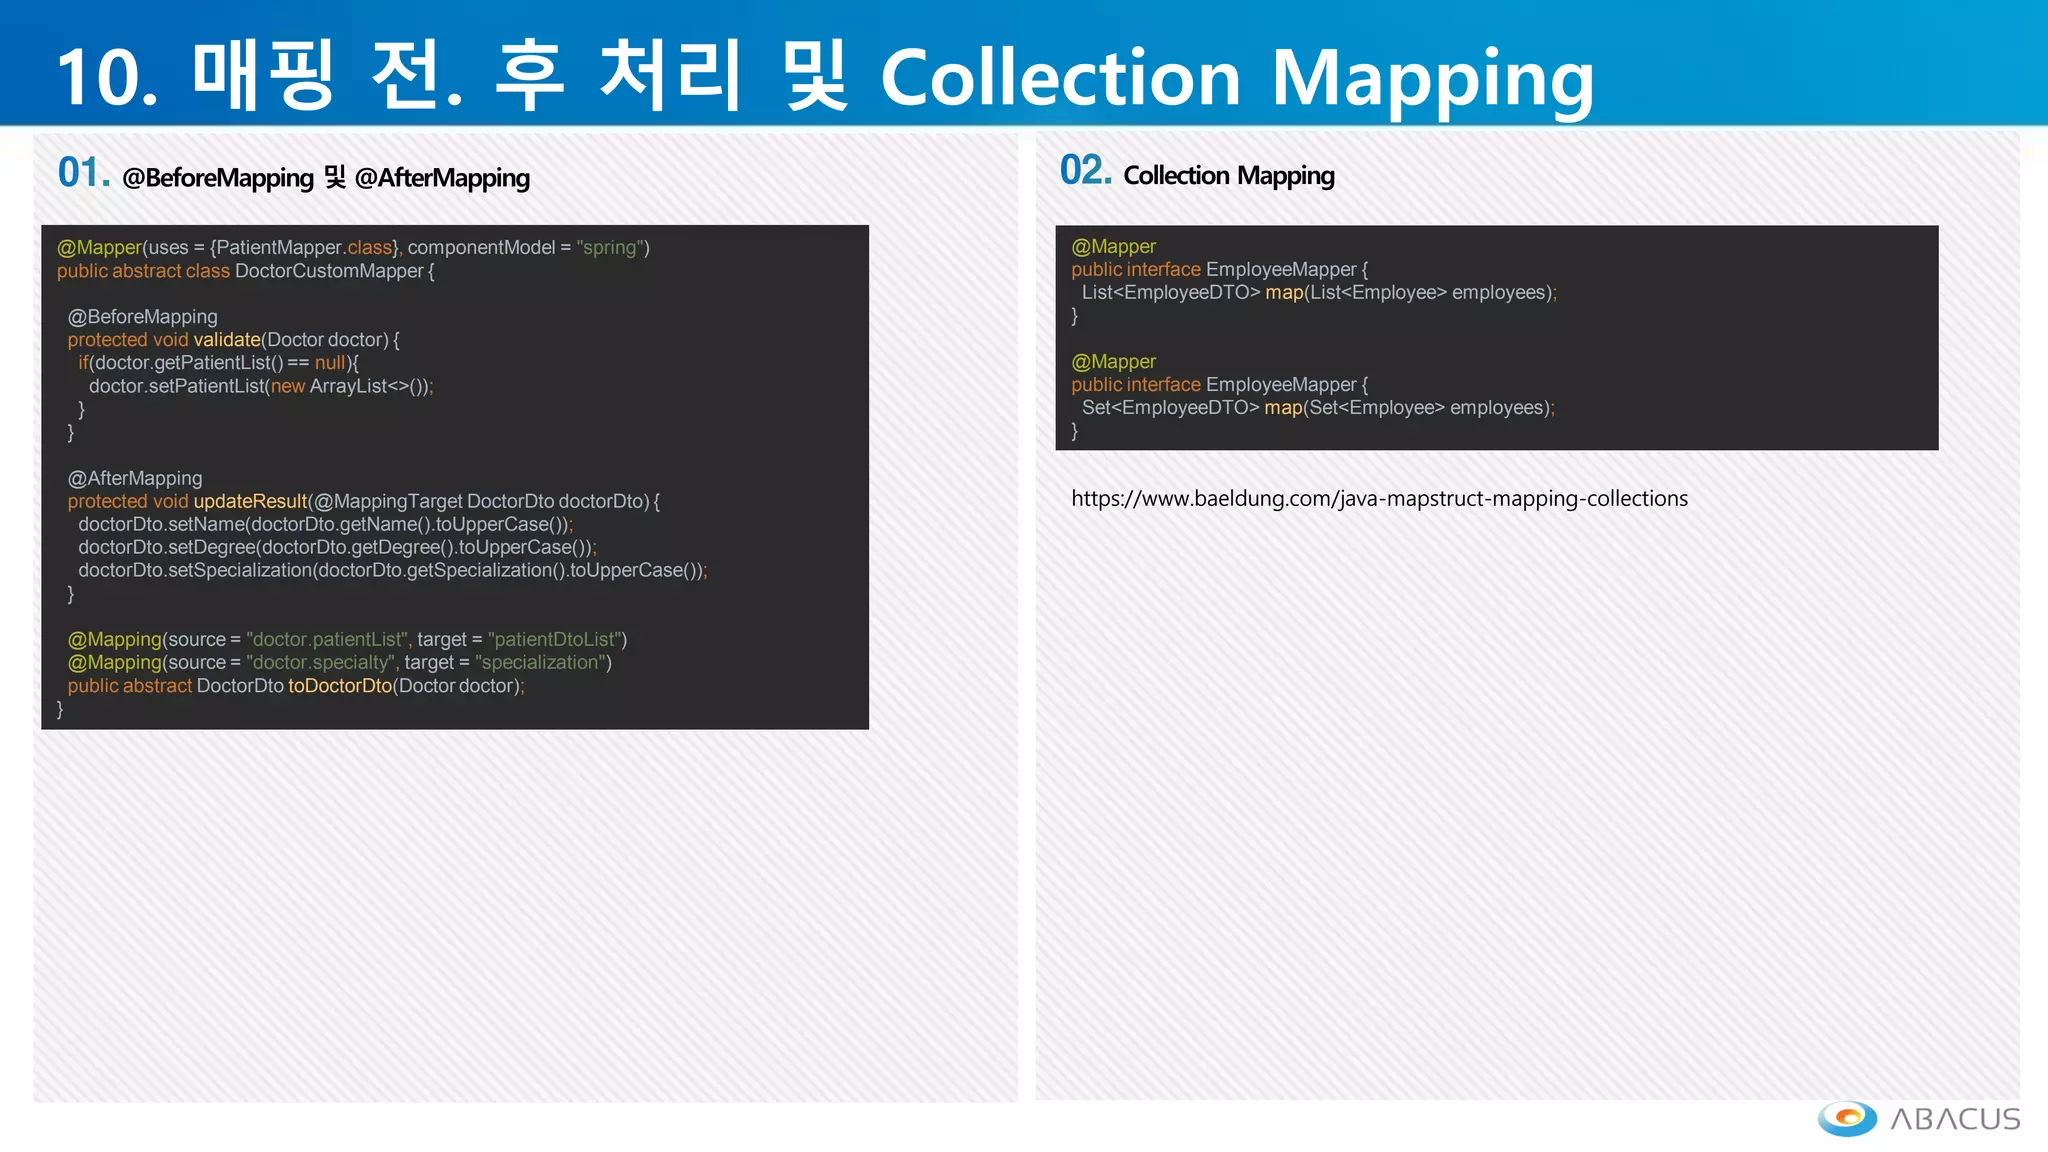This screenshot has width=2048, height=1152.
Task: Open the baeldung mapstruct collections link
Action: 1379,499
